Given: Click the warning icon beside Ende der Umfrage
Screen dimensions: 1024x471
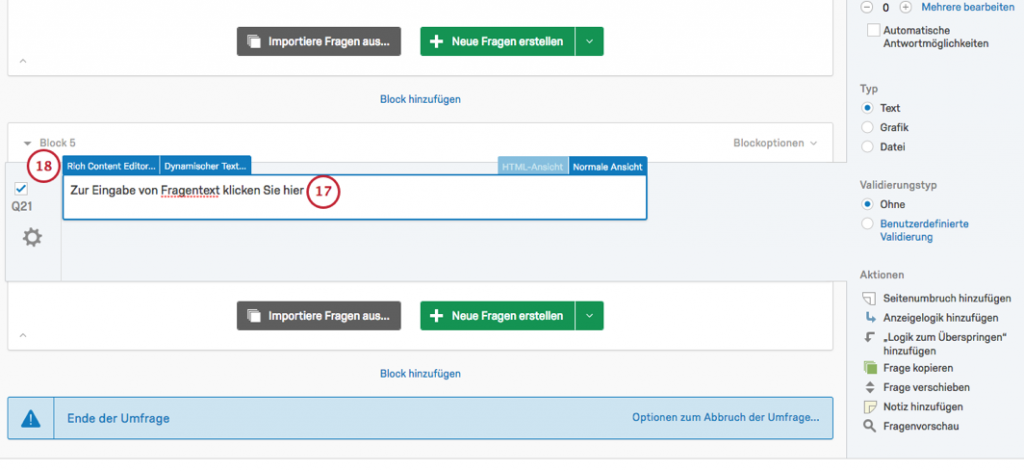Looking at the screenshot, I should coord(31,418).
